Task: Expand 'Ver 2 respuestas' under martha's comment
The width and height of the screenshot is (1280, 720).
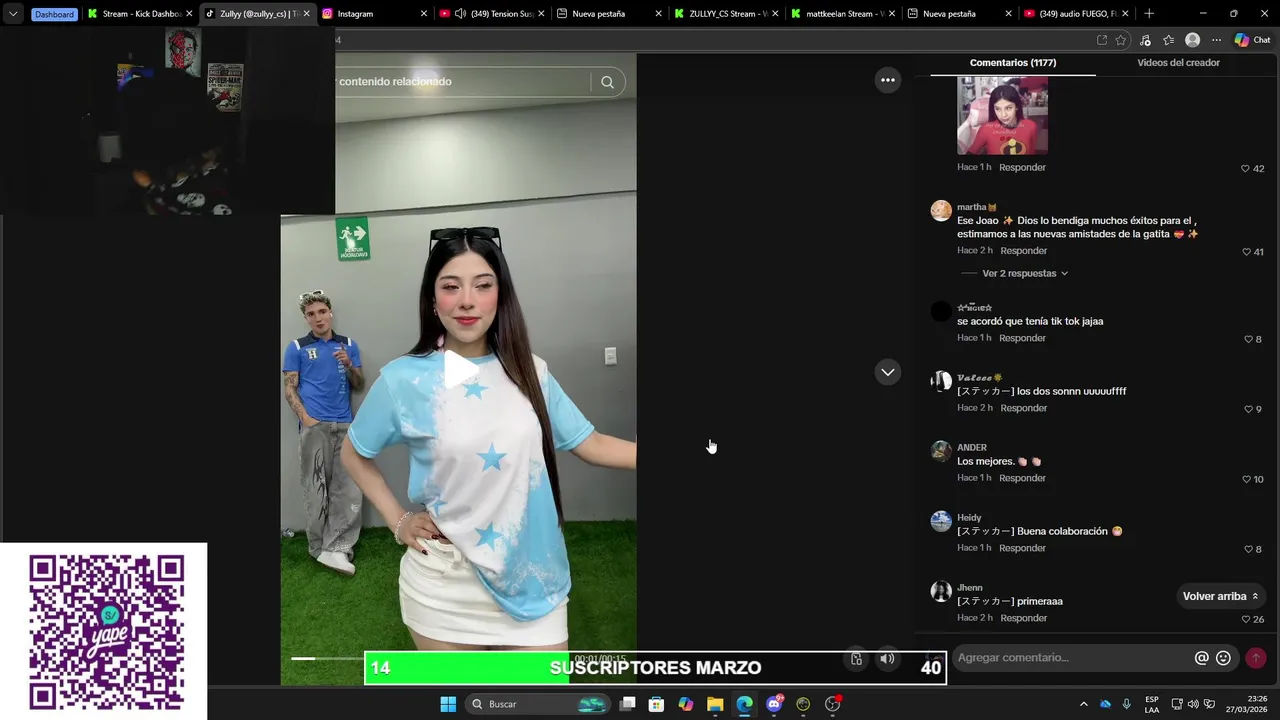Action: click(1025, 273)
